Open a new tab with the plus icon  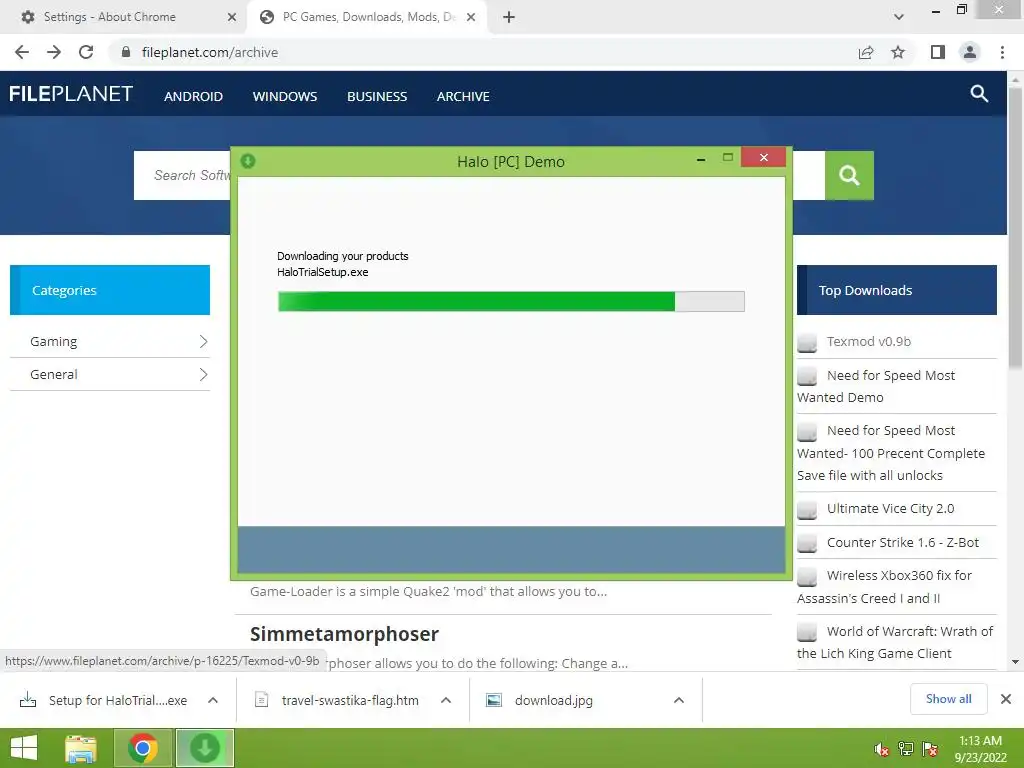coord(509,17)
